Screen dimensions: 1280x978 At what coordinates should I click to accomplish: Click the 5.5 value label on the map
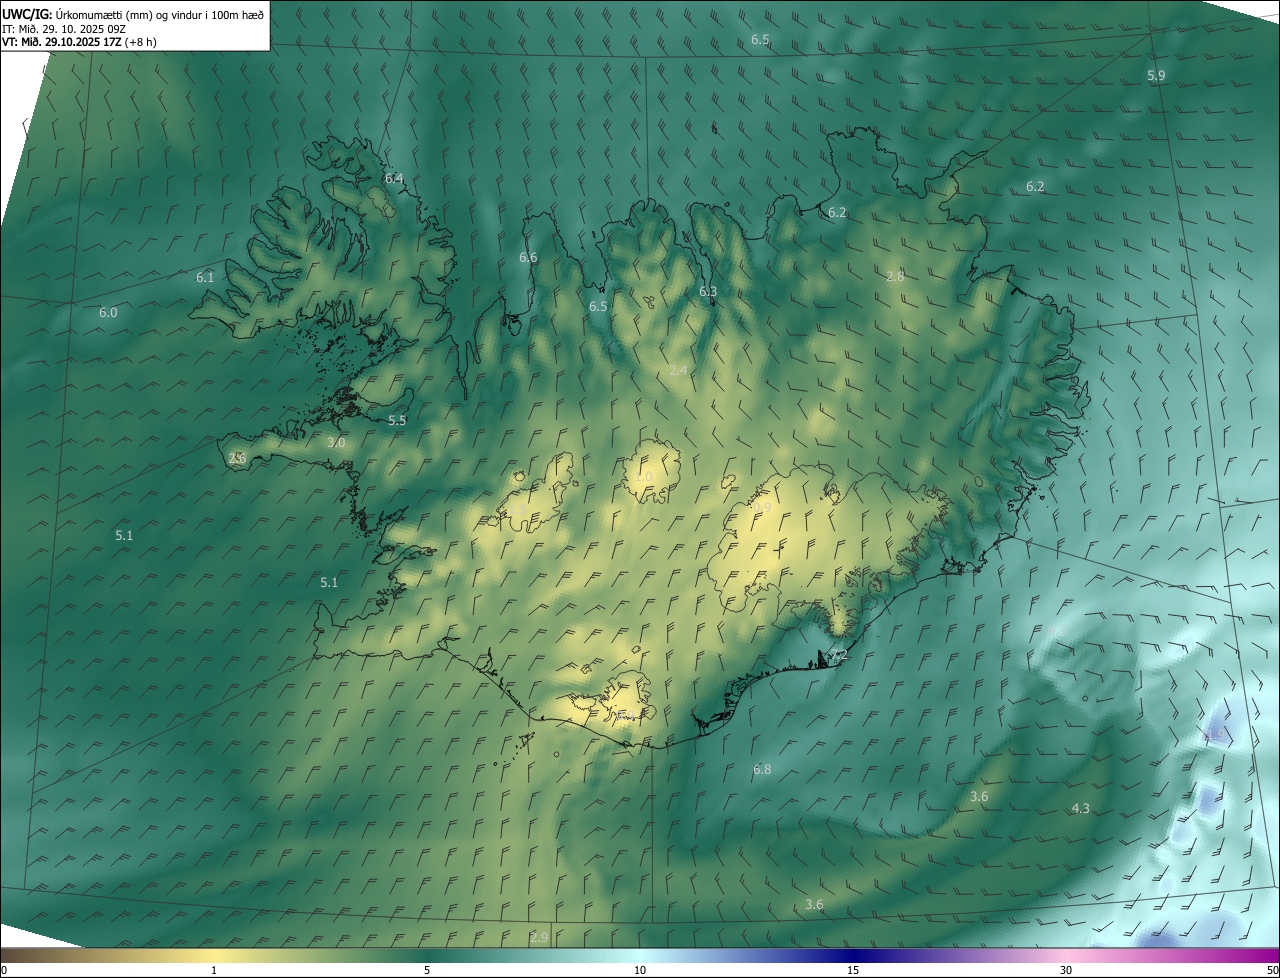coord(397,421)
